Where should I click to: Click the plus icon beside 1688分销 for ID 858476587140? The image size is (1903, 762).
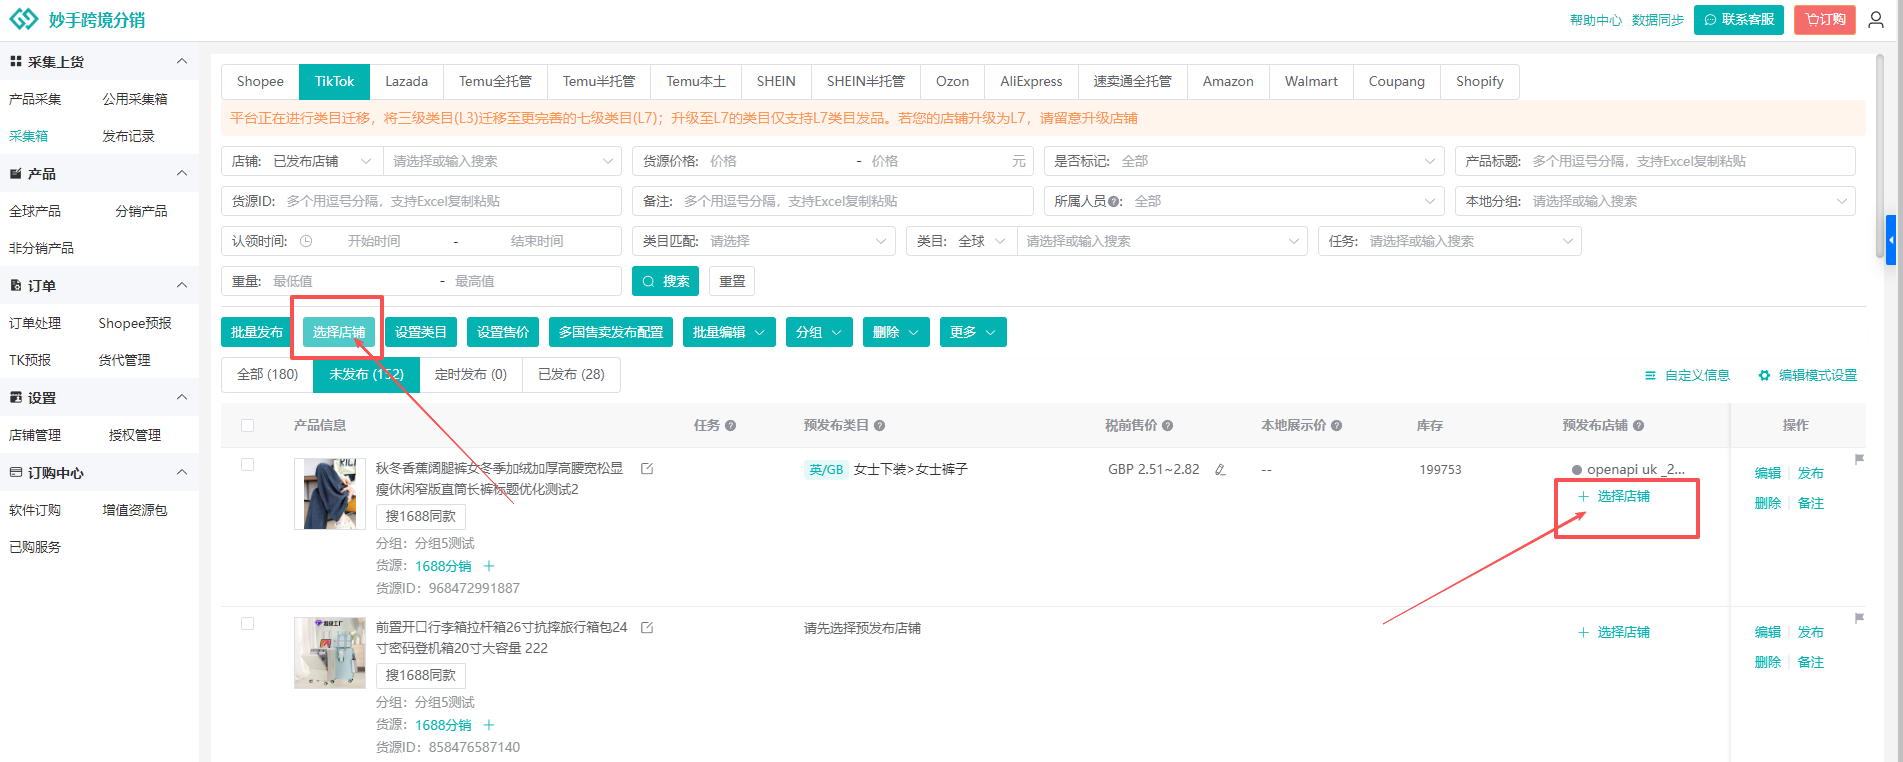click(489, 725)
